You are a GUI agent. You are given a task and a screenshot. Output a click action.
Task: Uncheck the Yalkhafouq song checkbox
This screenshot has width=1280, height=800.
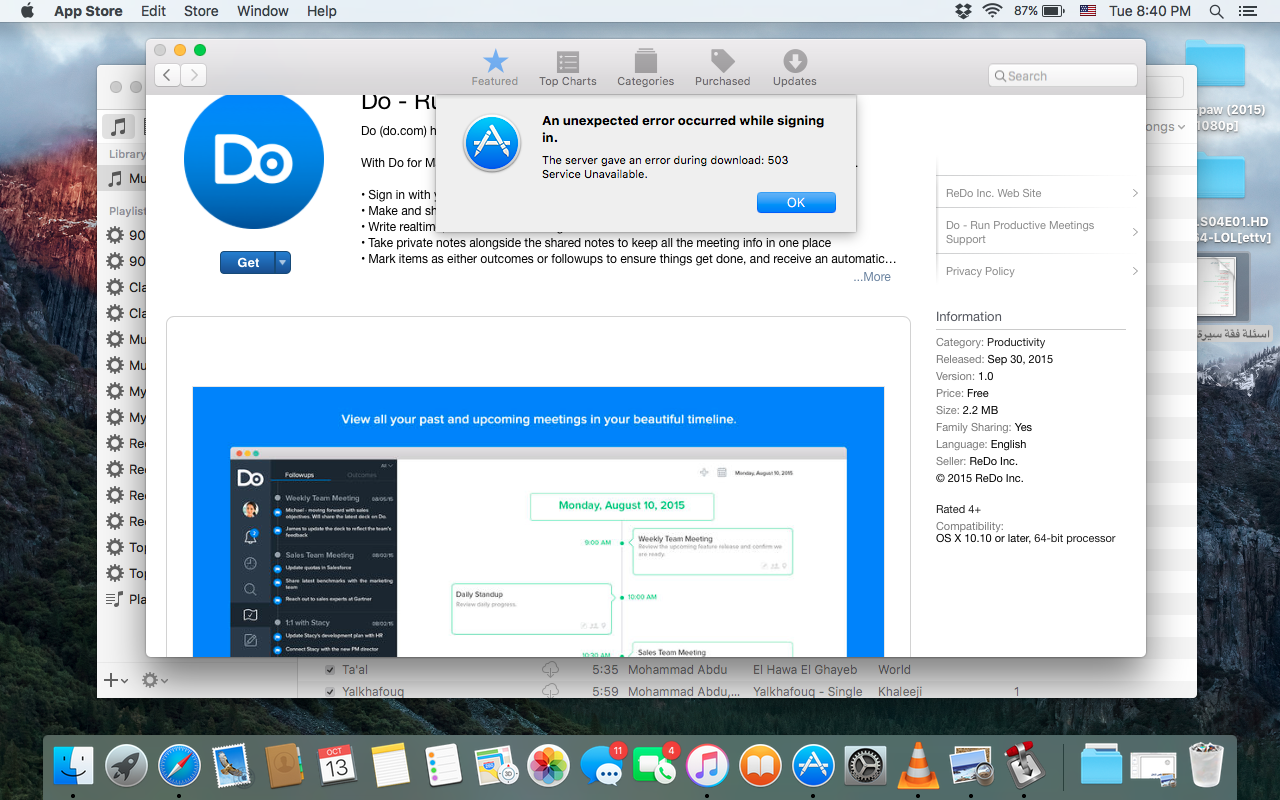pyautogui.click(x=330, y=692)
